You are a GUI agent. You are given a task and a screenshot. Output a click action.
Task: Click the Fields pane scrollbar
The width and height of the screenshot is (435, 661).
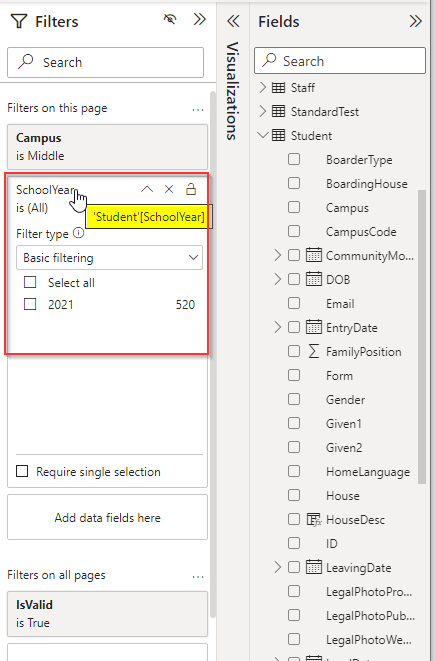(422, 336)
